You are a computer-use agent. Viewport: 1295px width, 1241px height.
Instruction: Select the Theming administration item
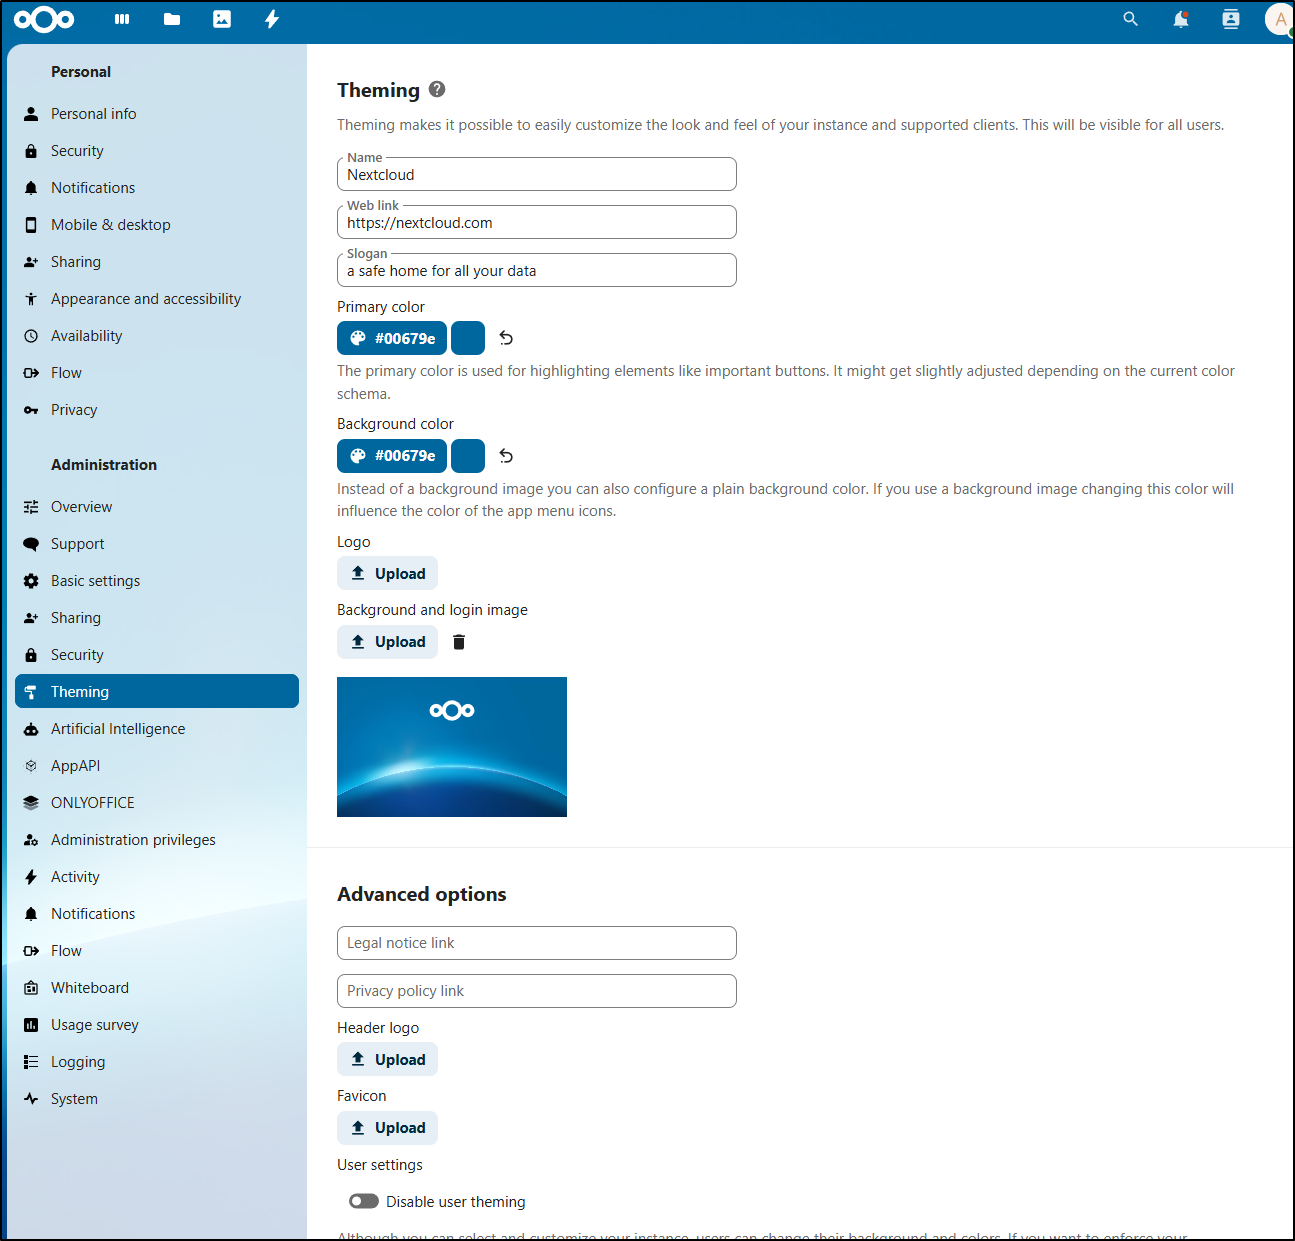pyautogui.click(x=157, y=691)
